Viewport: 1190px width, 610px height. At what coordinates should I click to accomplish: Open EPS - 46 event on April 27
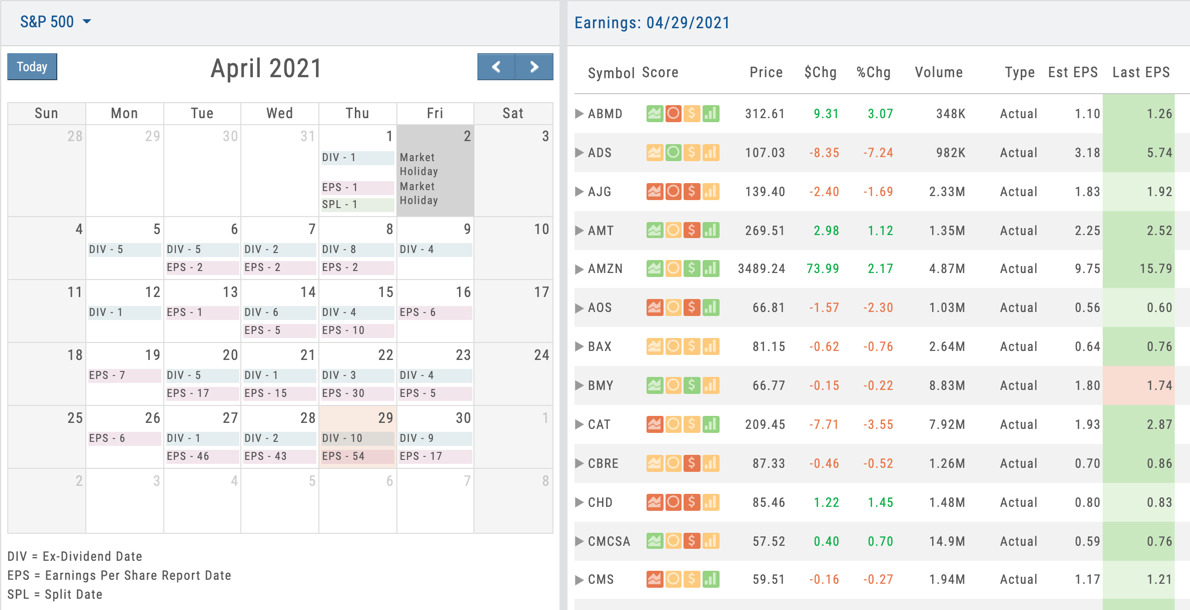202,457
